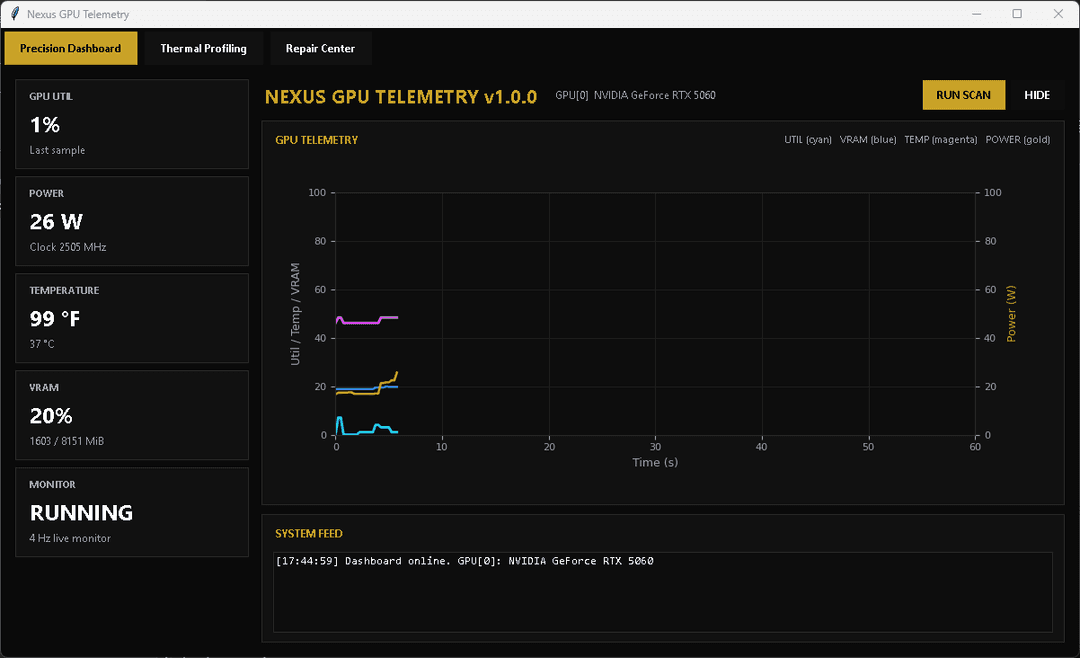Minimize the Nexus GPU Telemetry window
Screen dimensions: 1080x658
click(976, 14)
